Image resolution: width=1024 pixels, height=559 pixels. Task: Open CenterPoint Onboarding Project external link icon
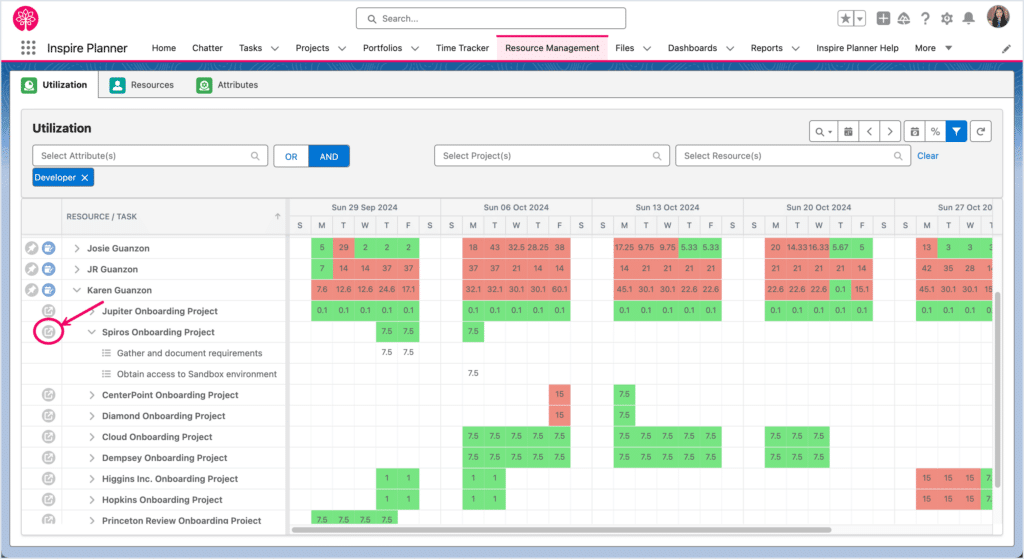pos(48,394)
